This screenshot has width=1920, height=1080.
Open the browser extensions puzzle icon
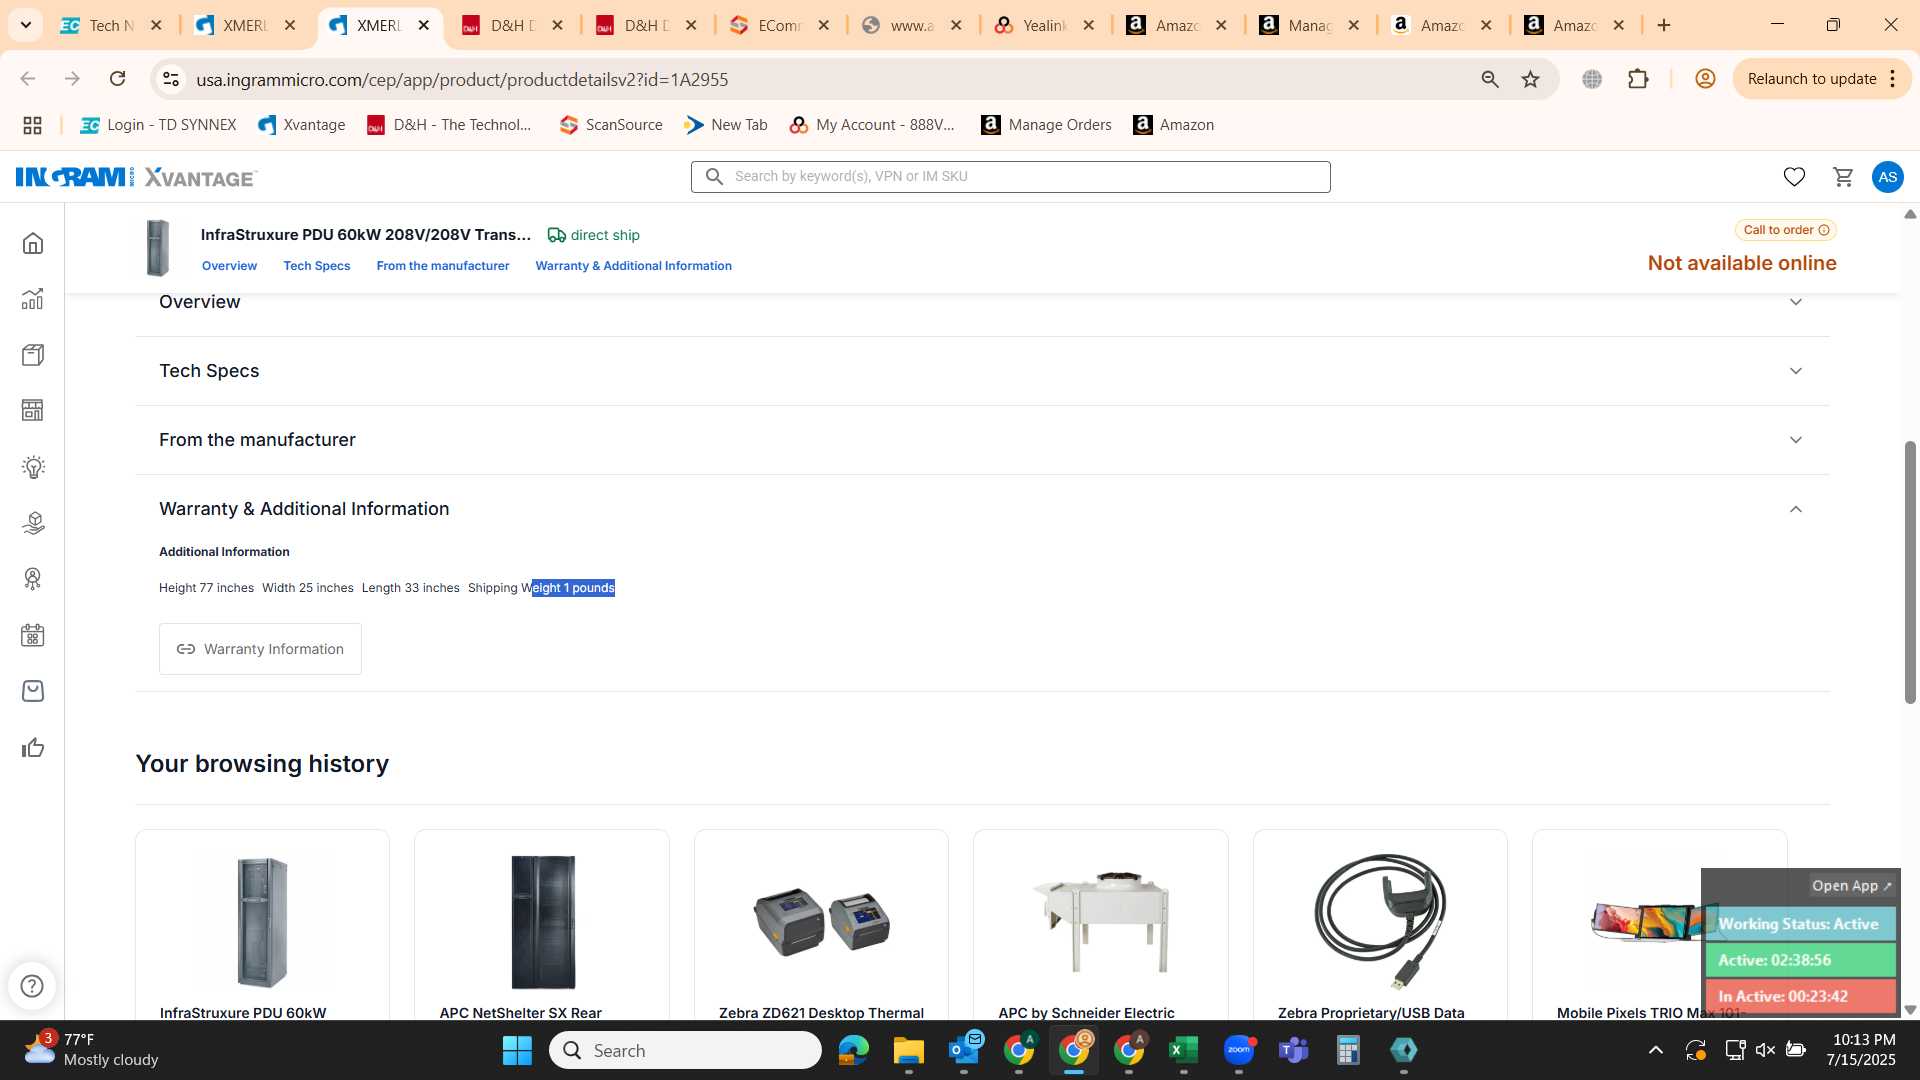1638,79
